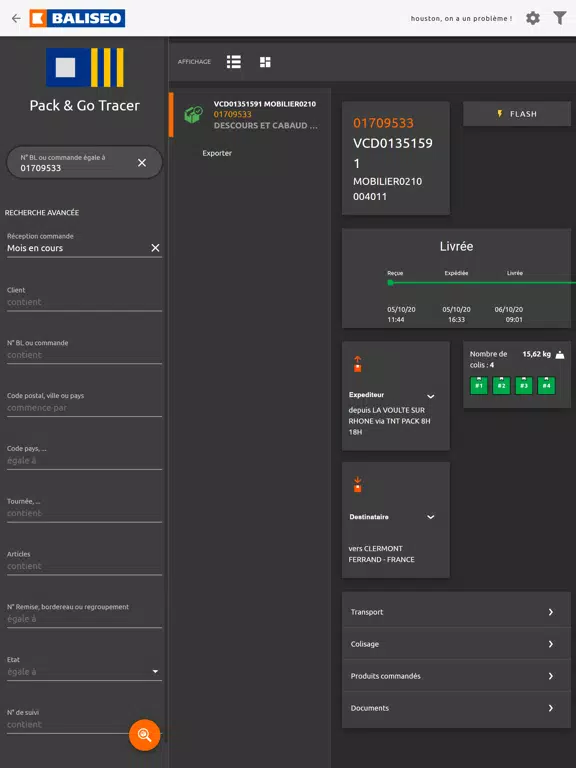The image size is (576, 768).
Task: Expand the Expediteur details chevron
Action: (x=431, y=396)
